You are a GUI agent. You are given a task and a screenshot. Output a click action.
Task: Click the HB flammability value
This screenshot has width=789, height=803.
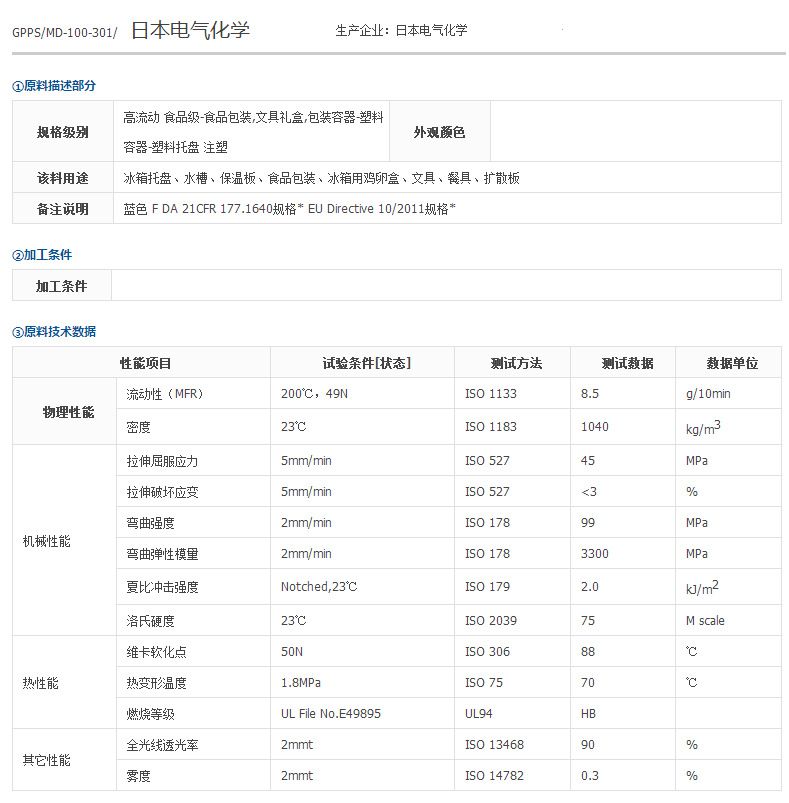588,714
